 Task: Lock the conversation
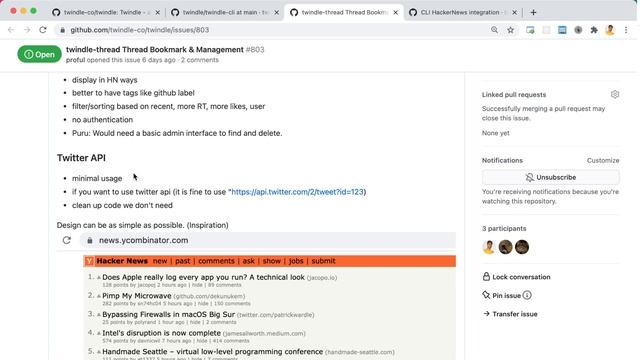516,277
